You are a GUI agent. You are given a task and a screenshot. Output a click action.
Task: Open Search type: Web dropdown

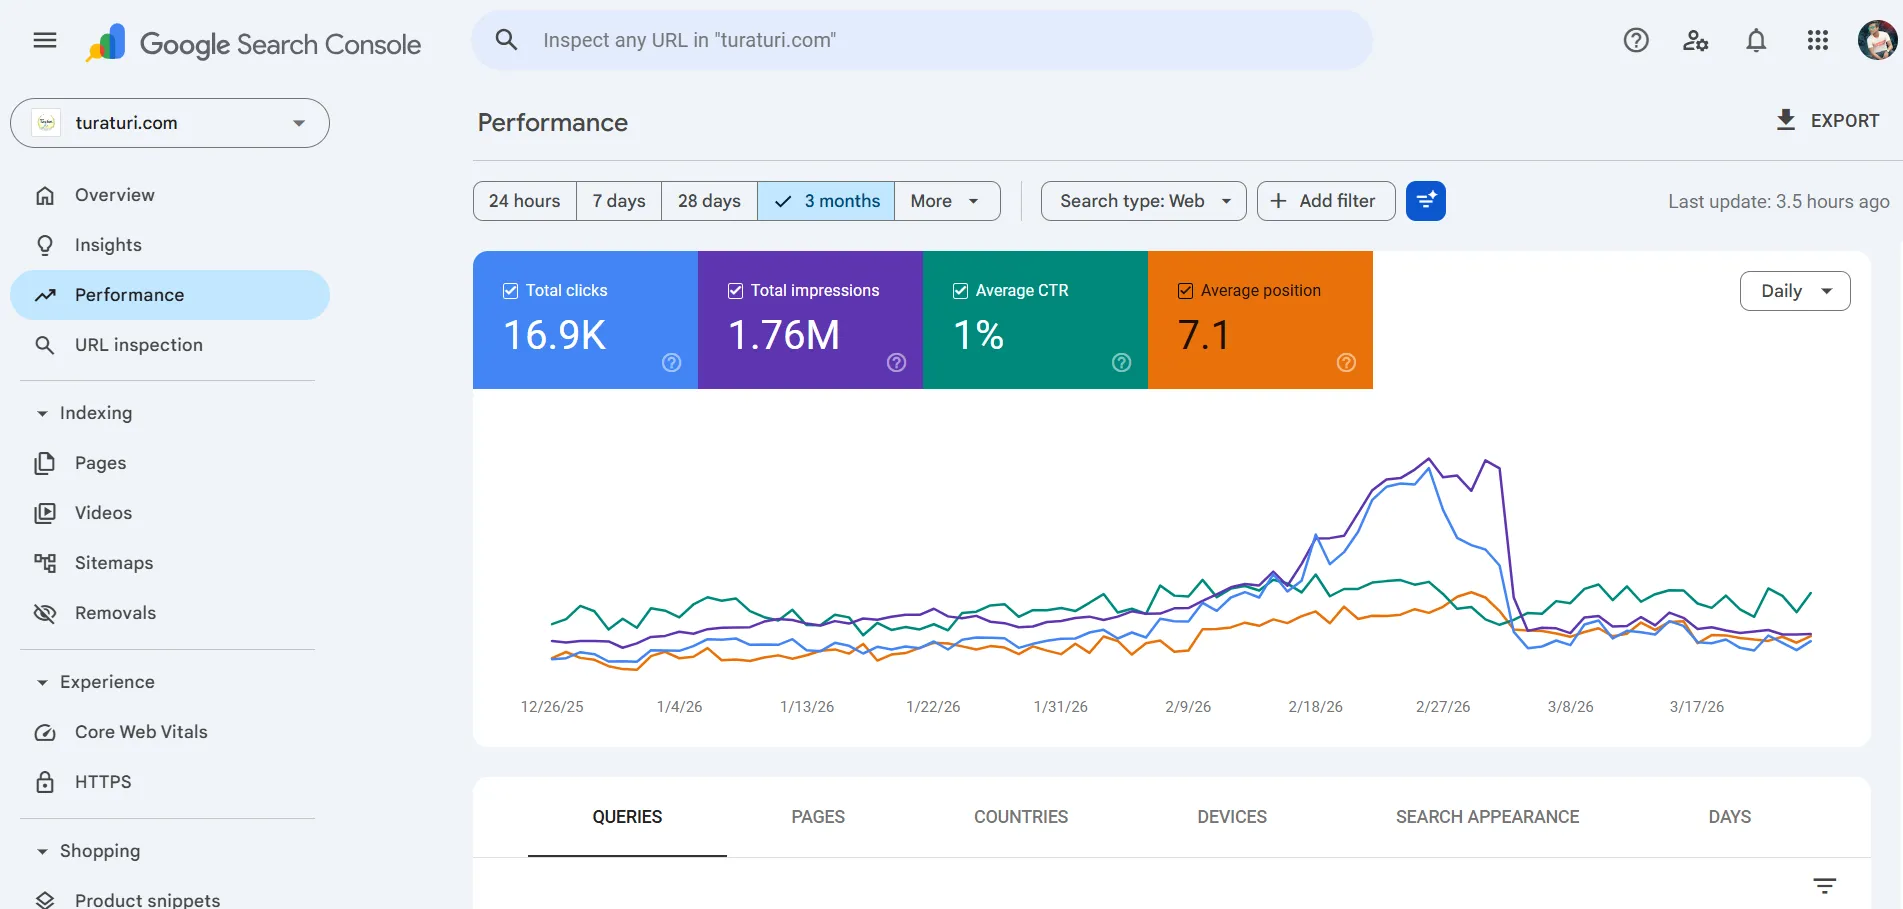coord(1143,201)
